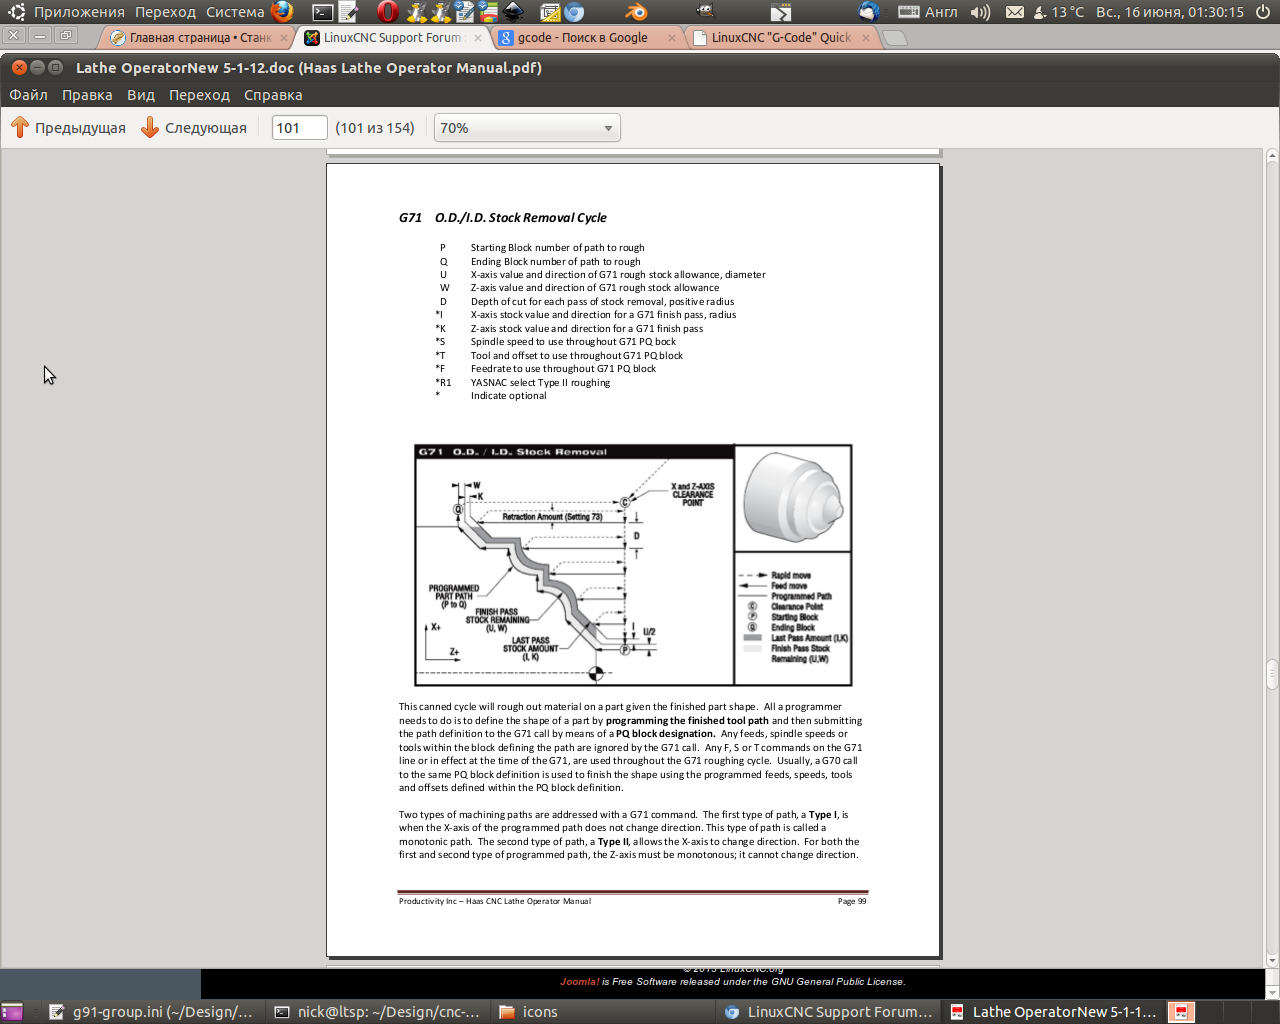Click the 3D lathe part rendering image

(793, 498)
